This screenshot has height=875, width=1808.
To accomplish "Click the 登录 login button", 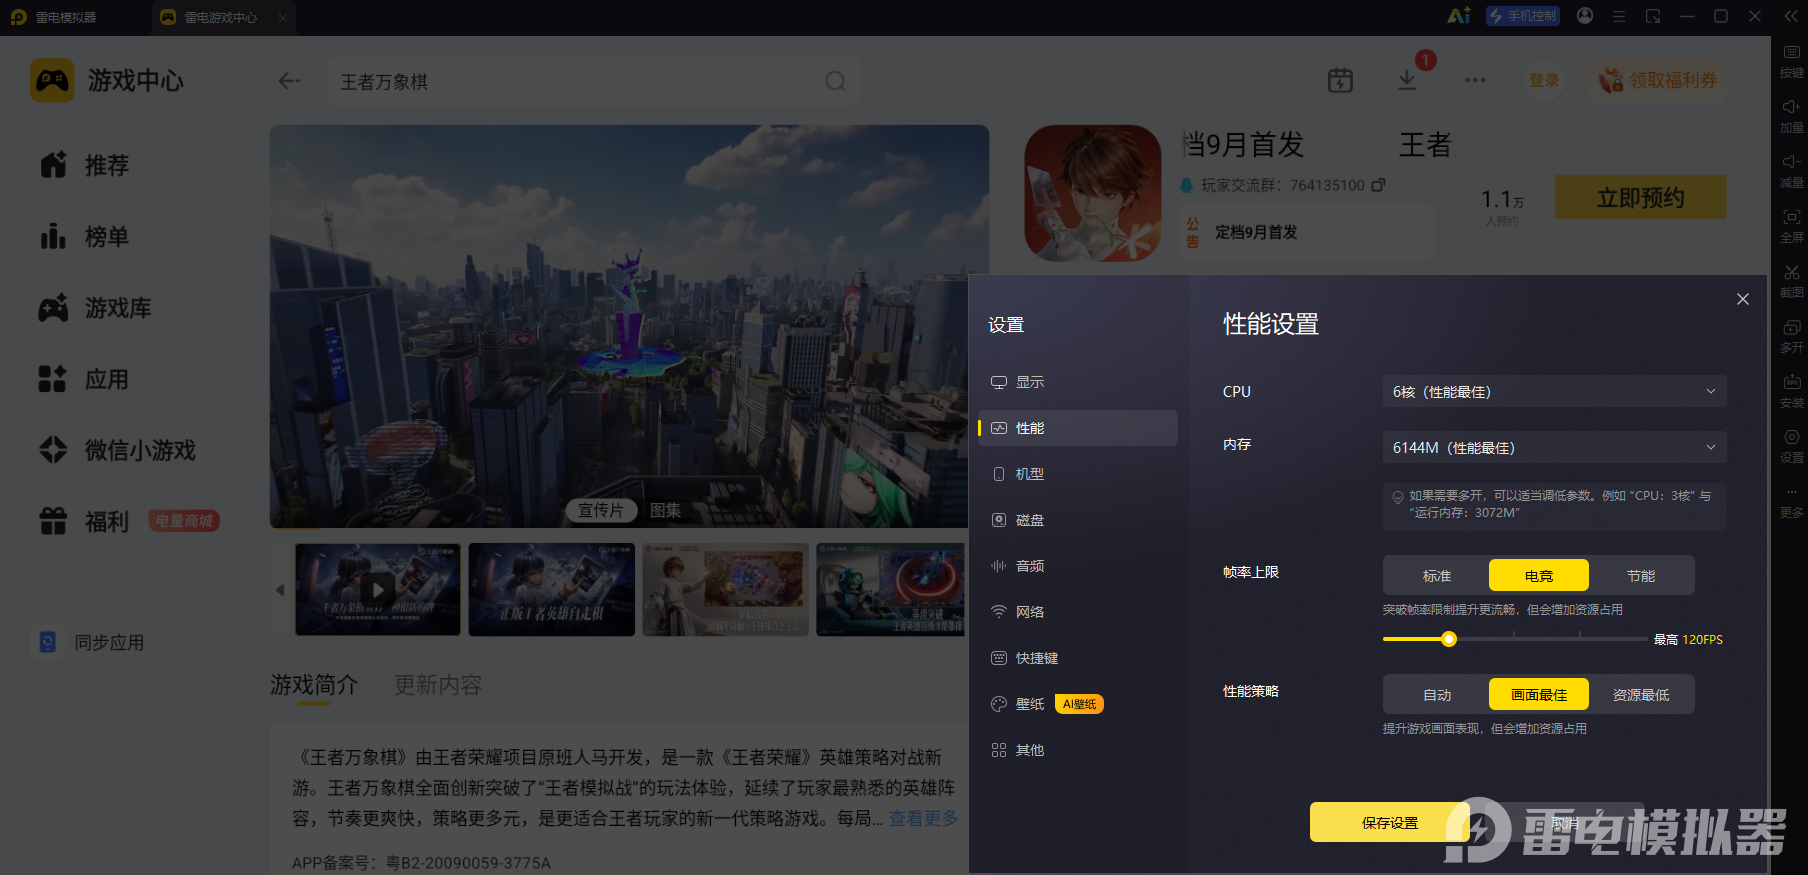I will [x=1544, y=80].
